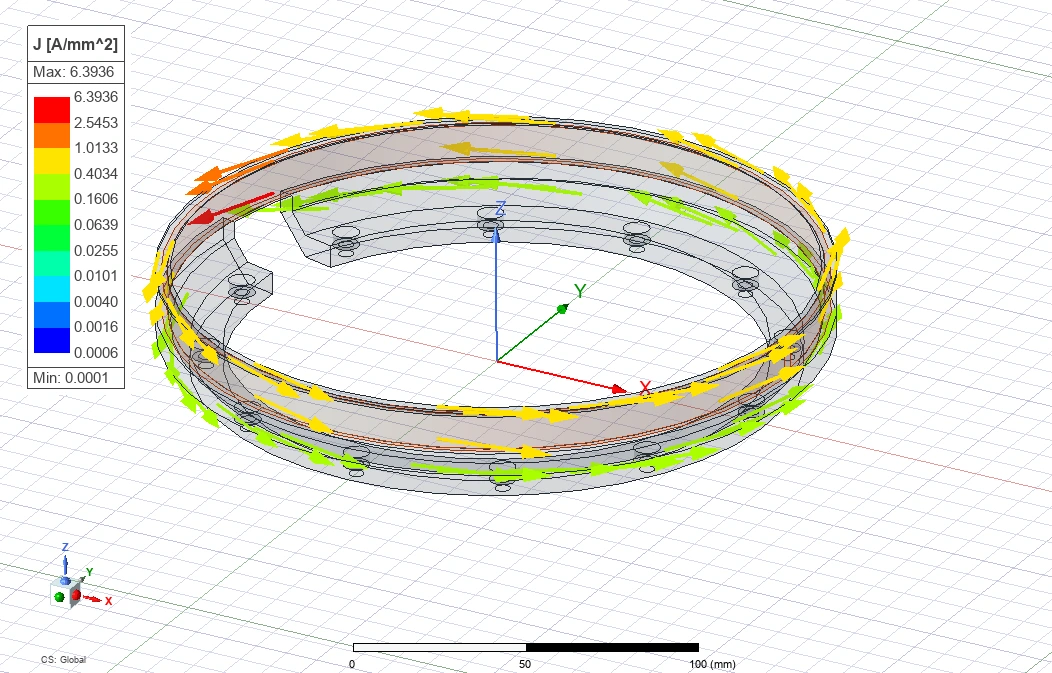Click the CS: Global label
This screenshot has height=673, width=1052.
coord(63,660)
